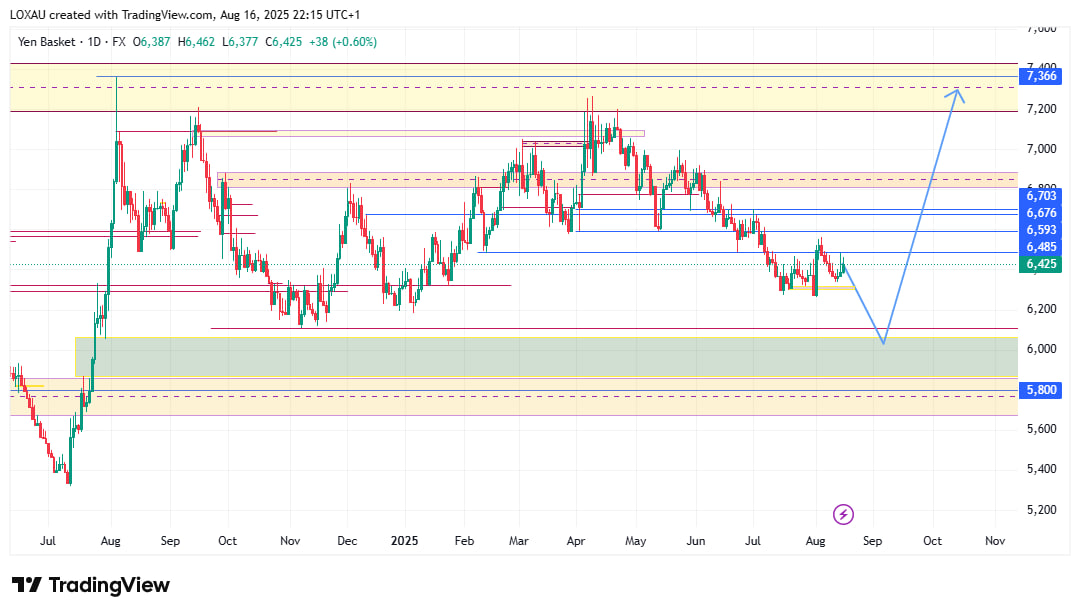This screenshot has width=1080, height=615.
Task: Click the Sep label near the end of the time axis
Action: click(872, 541)
